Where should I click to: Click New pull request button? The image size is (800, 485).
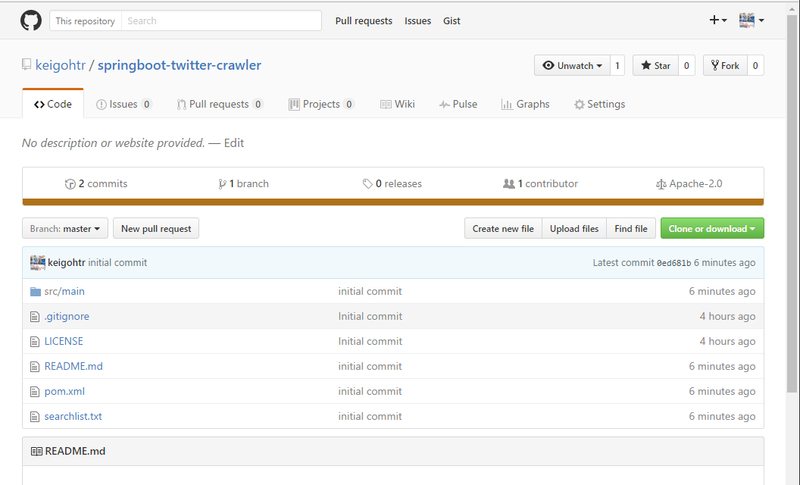pos(156,228)
